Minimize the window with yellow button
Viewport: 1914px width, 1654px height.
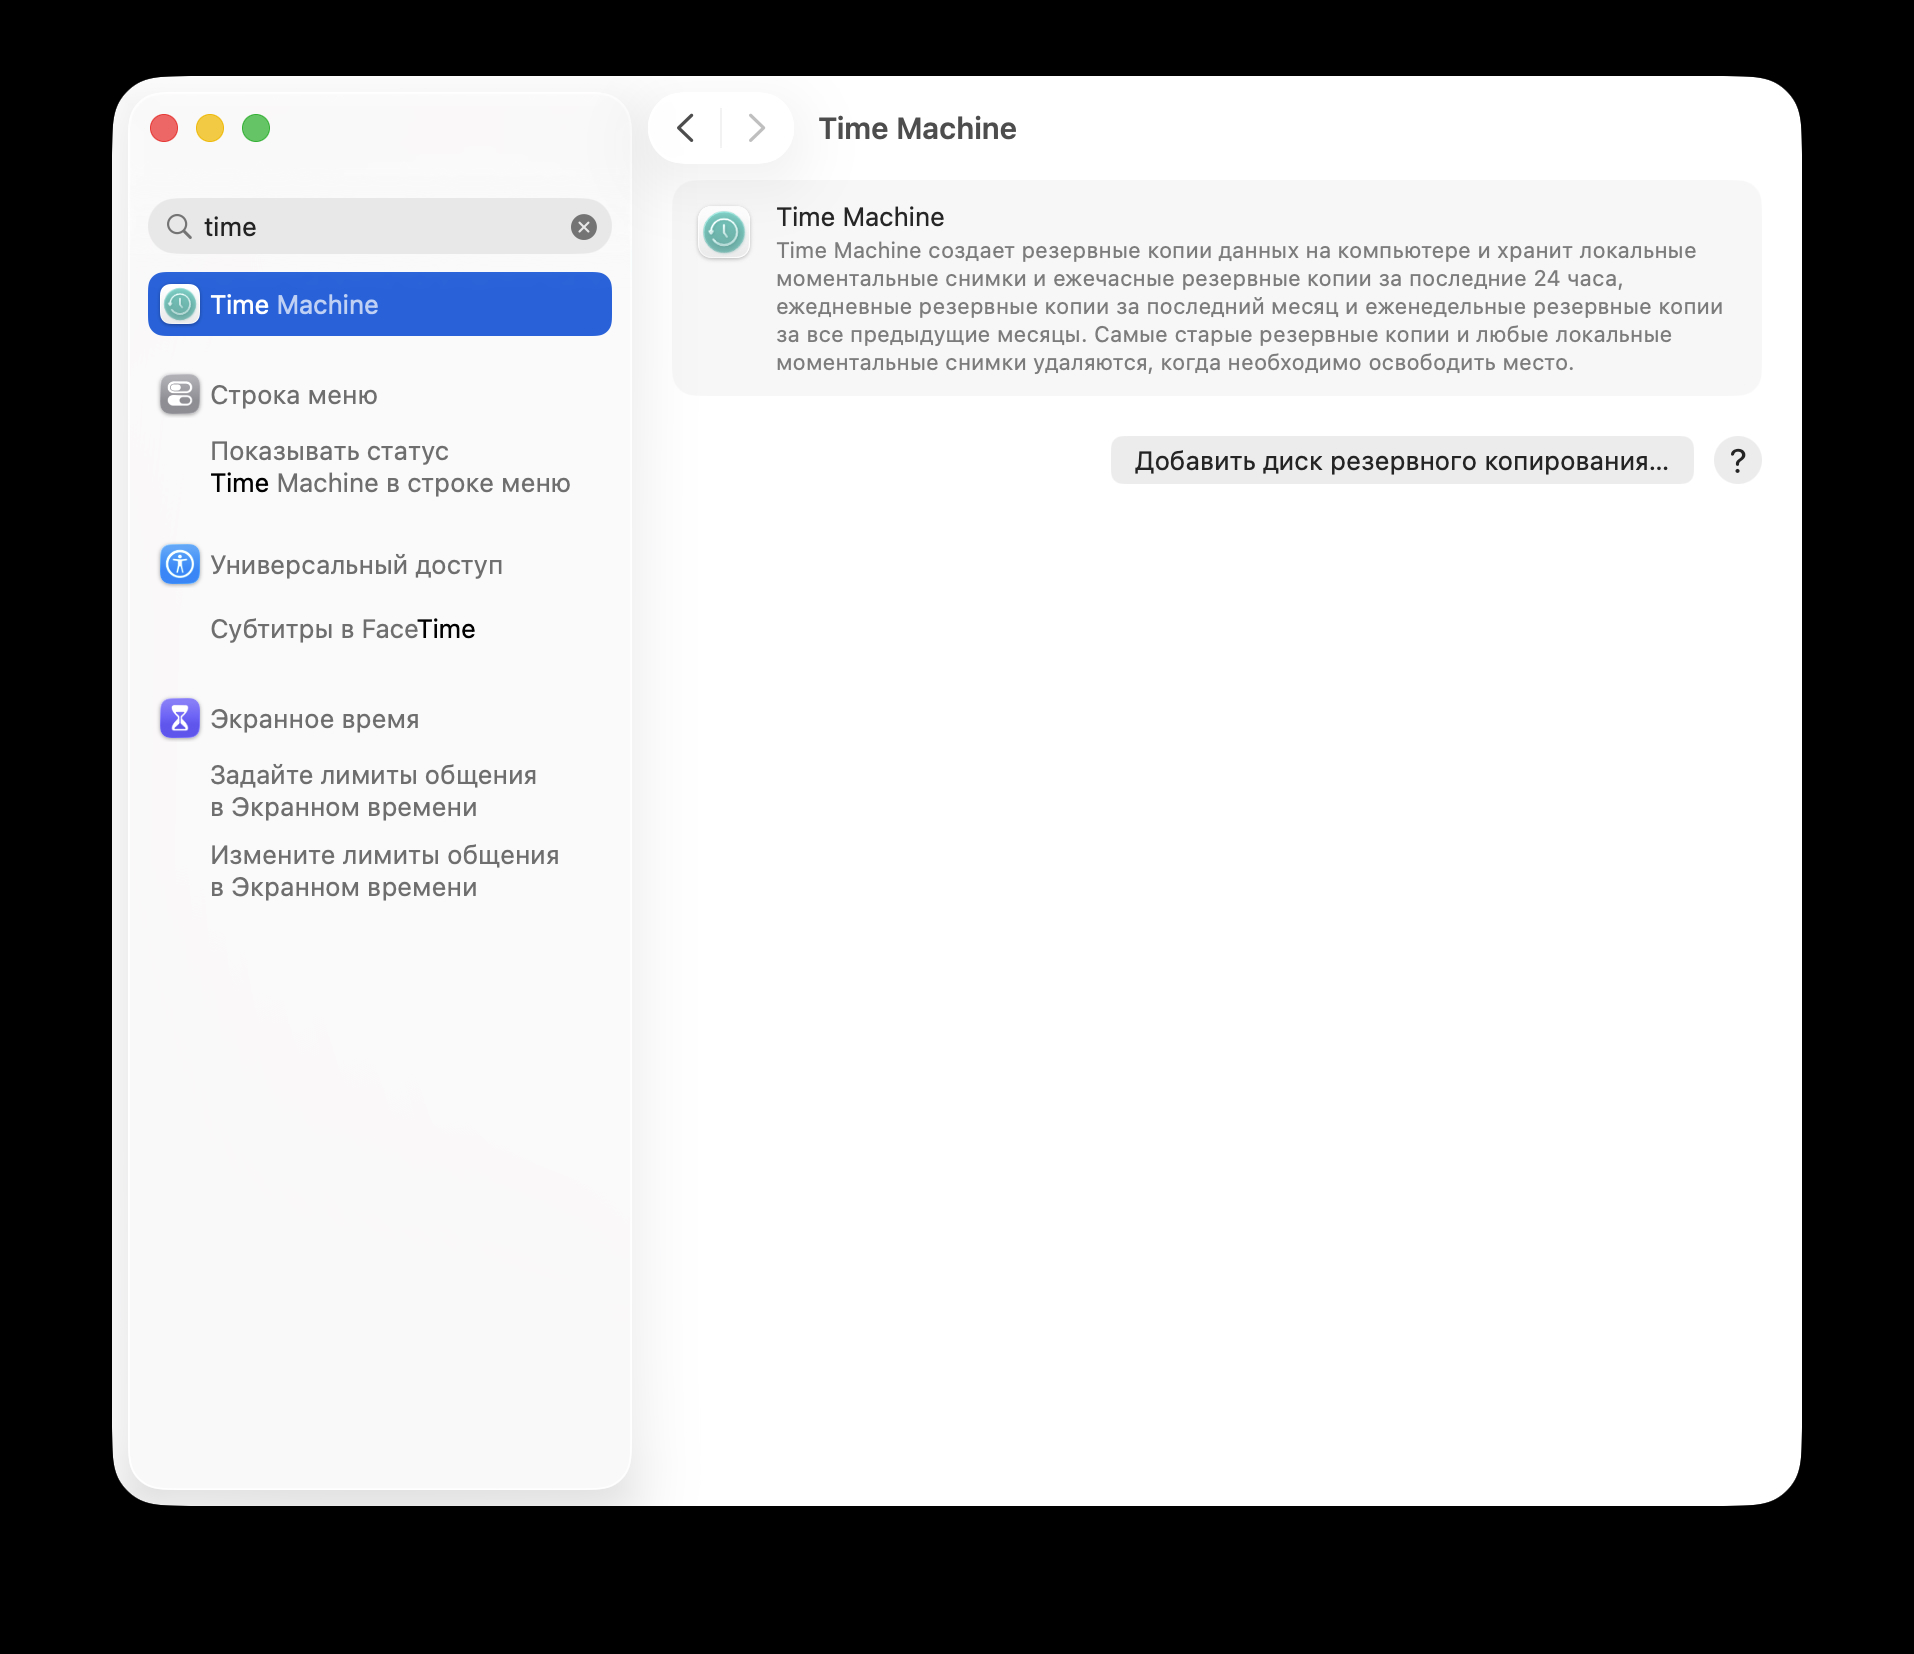click(x=210, y=128)
